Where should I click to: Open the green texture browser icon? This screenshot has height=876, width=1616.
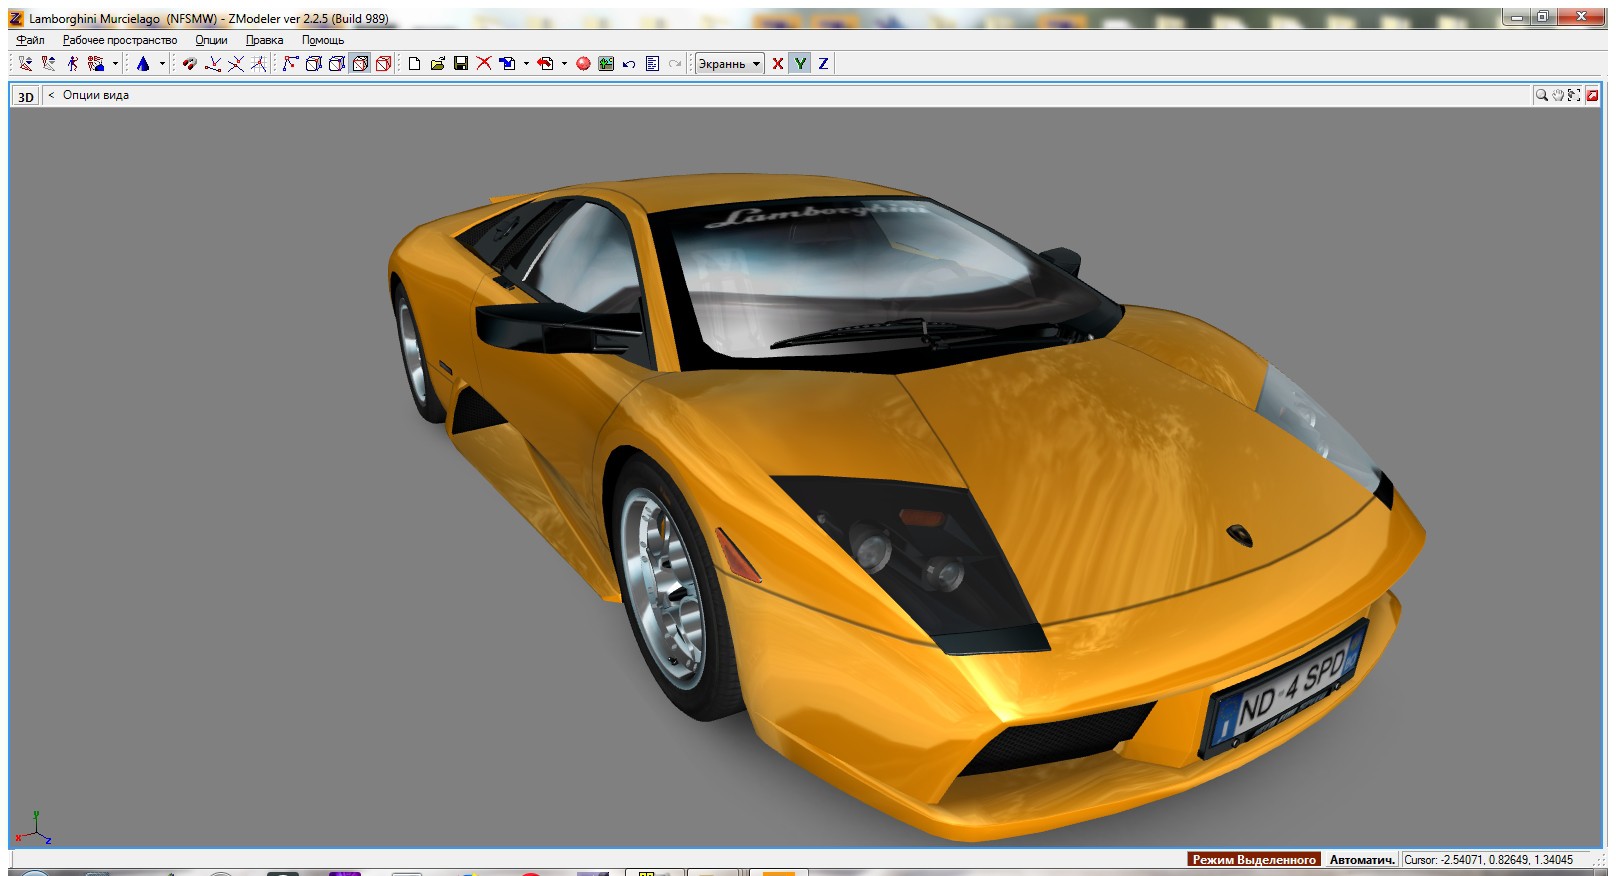(606, 63)
